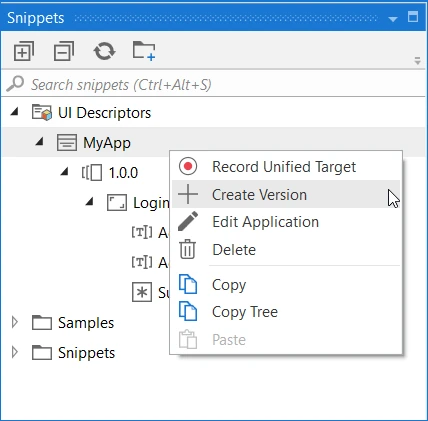Click the search magnifier icon
This screenshot has height=421, width=428.
point(15,84)
